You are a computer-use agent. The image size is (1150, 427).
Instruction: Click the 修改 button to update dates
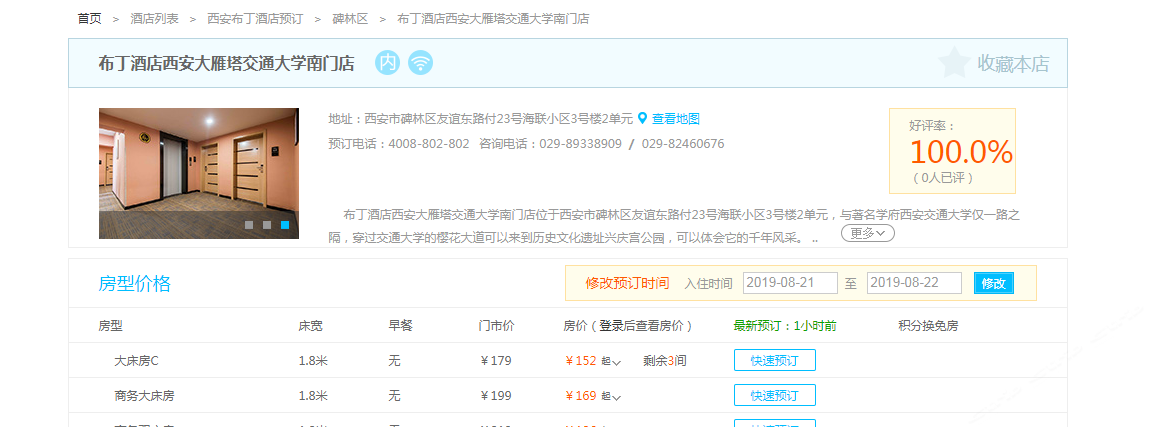point(994,283)
